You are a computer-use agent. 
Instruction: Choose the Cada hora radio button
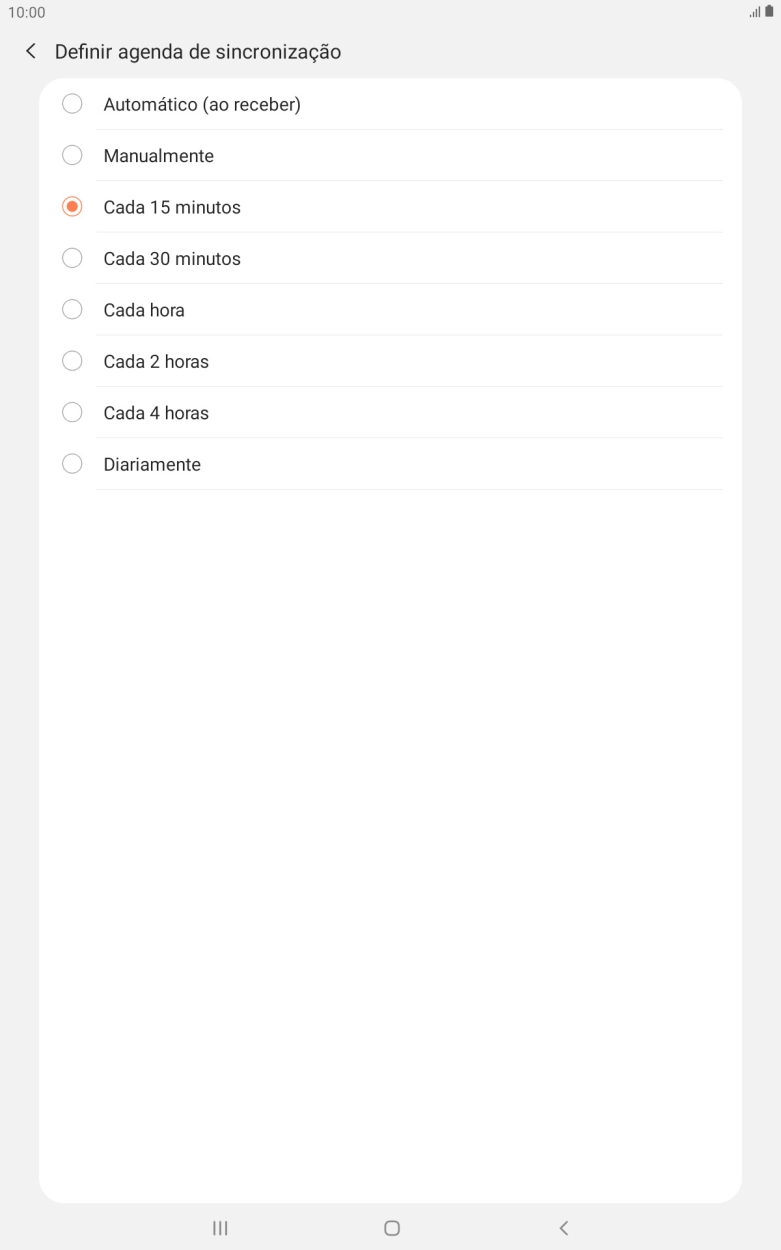72,310
